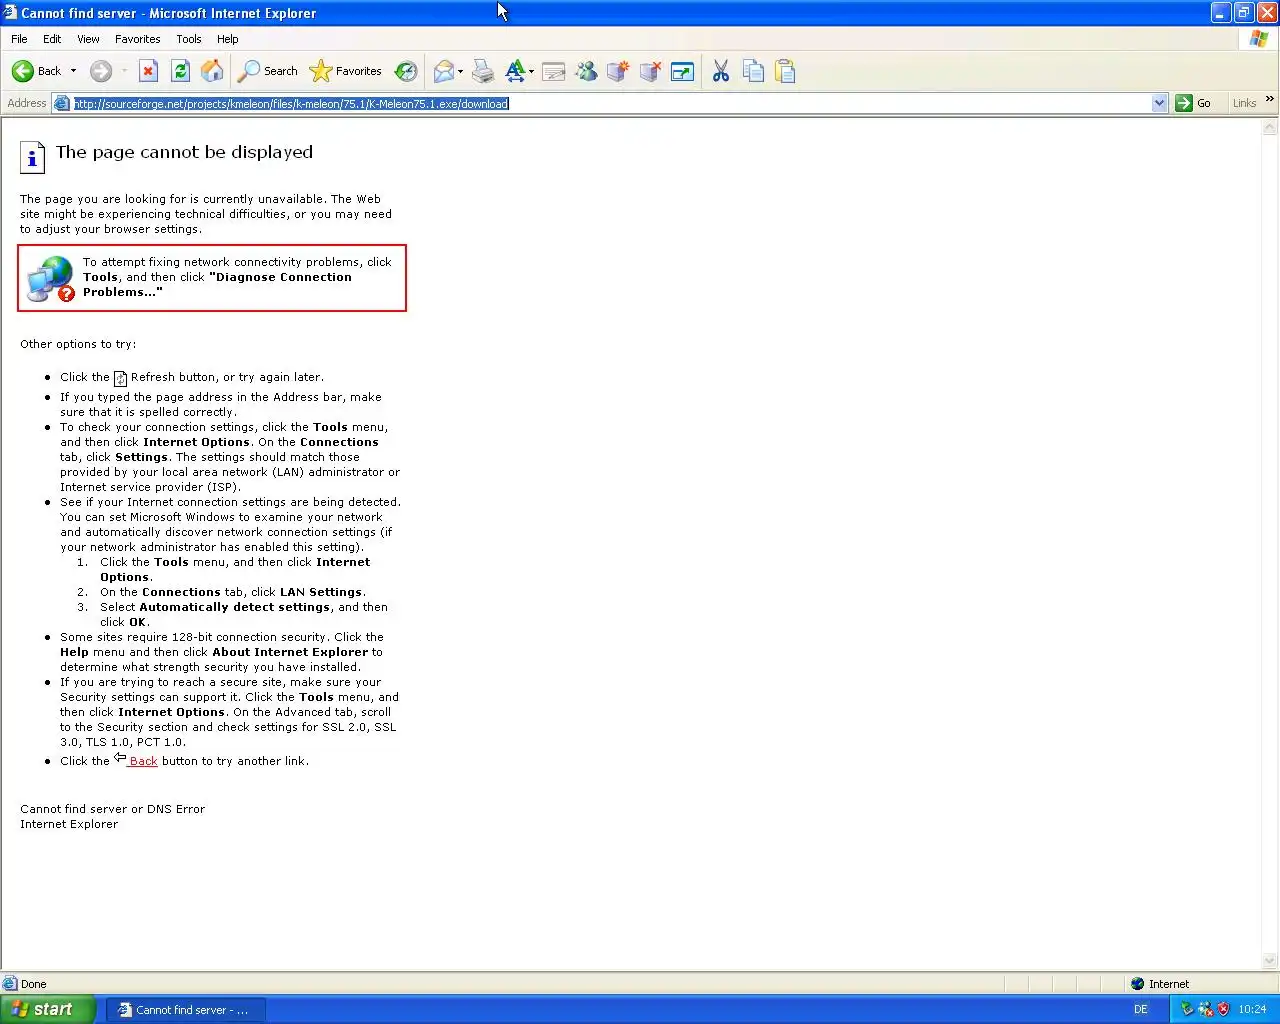This screenshot has width=1280, height=1024.
Task: Click the Print icon
Action: (483, 71)
